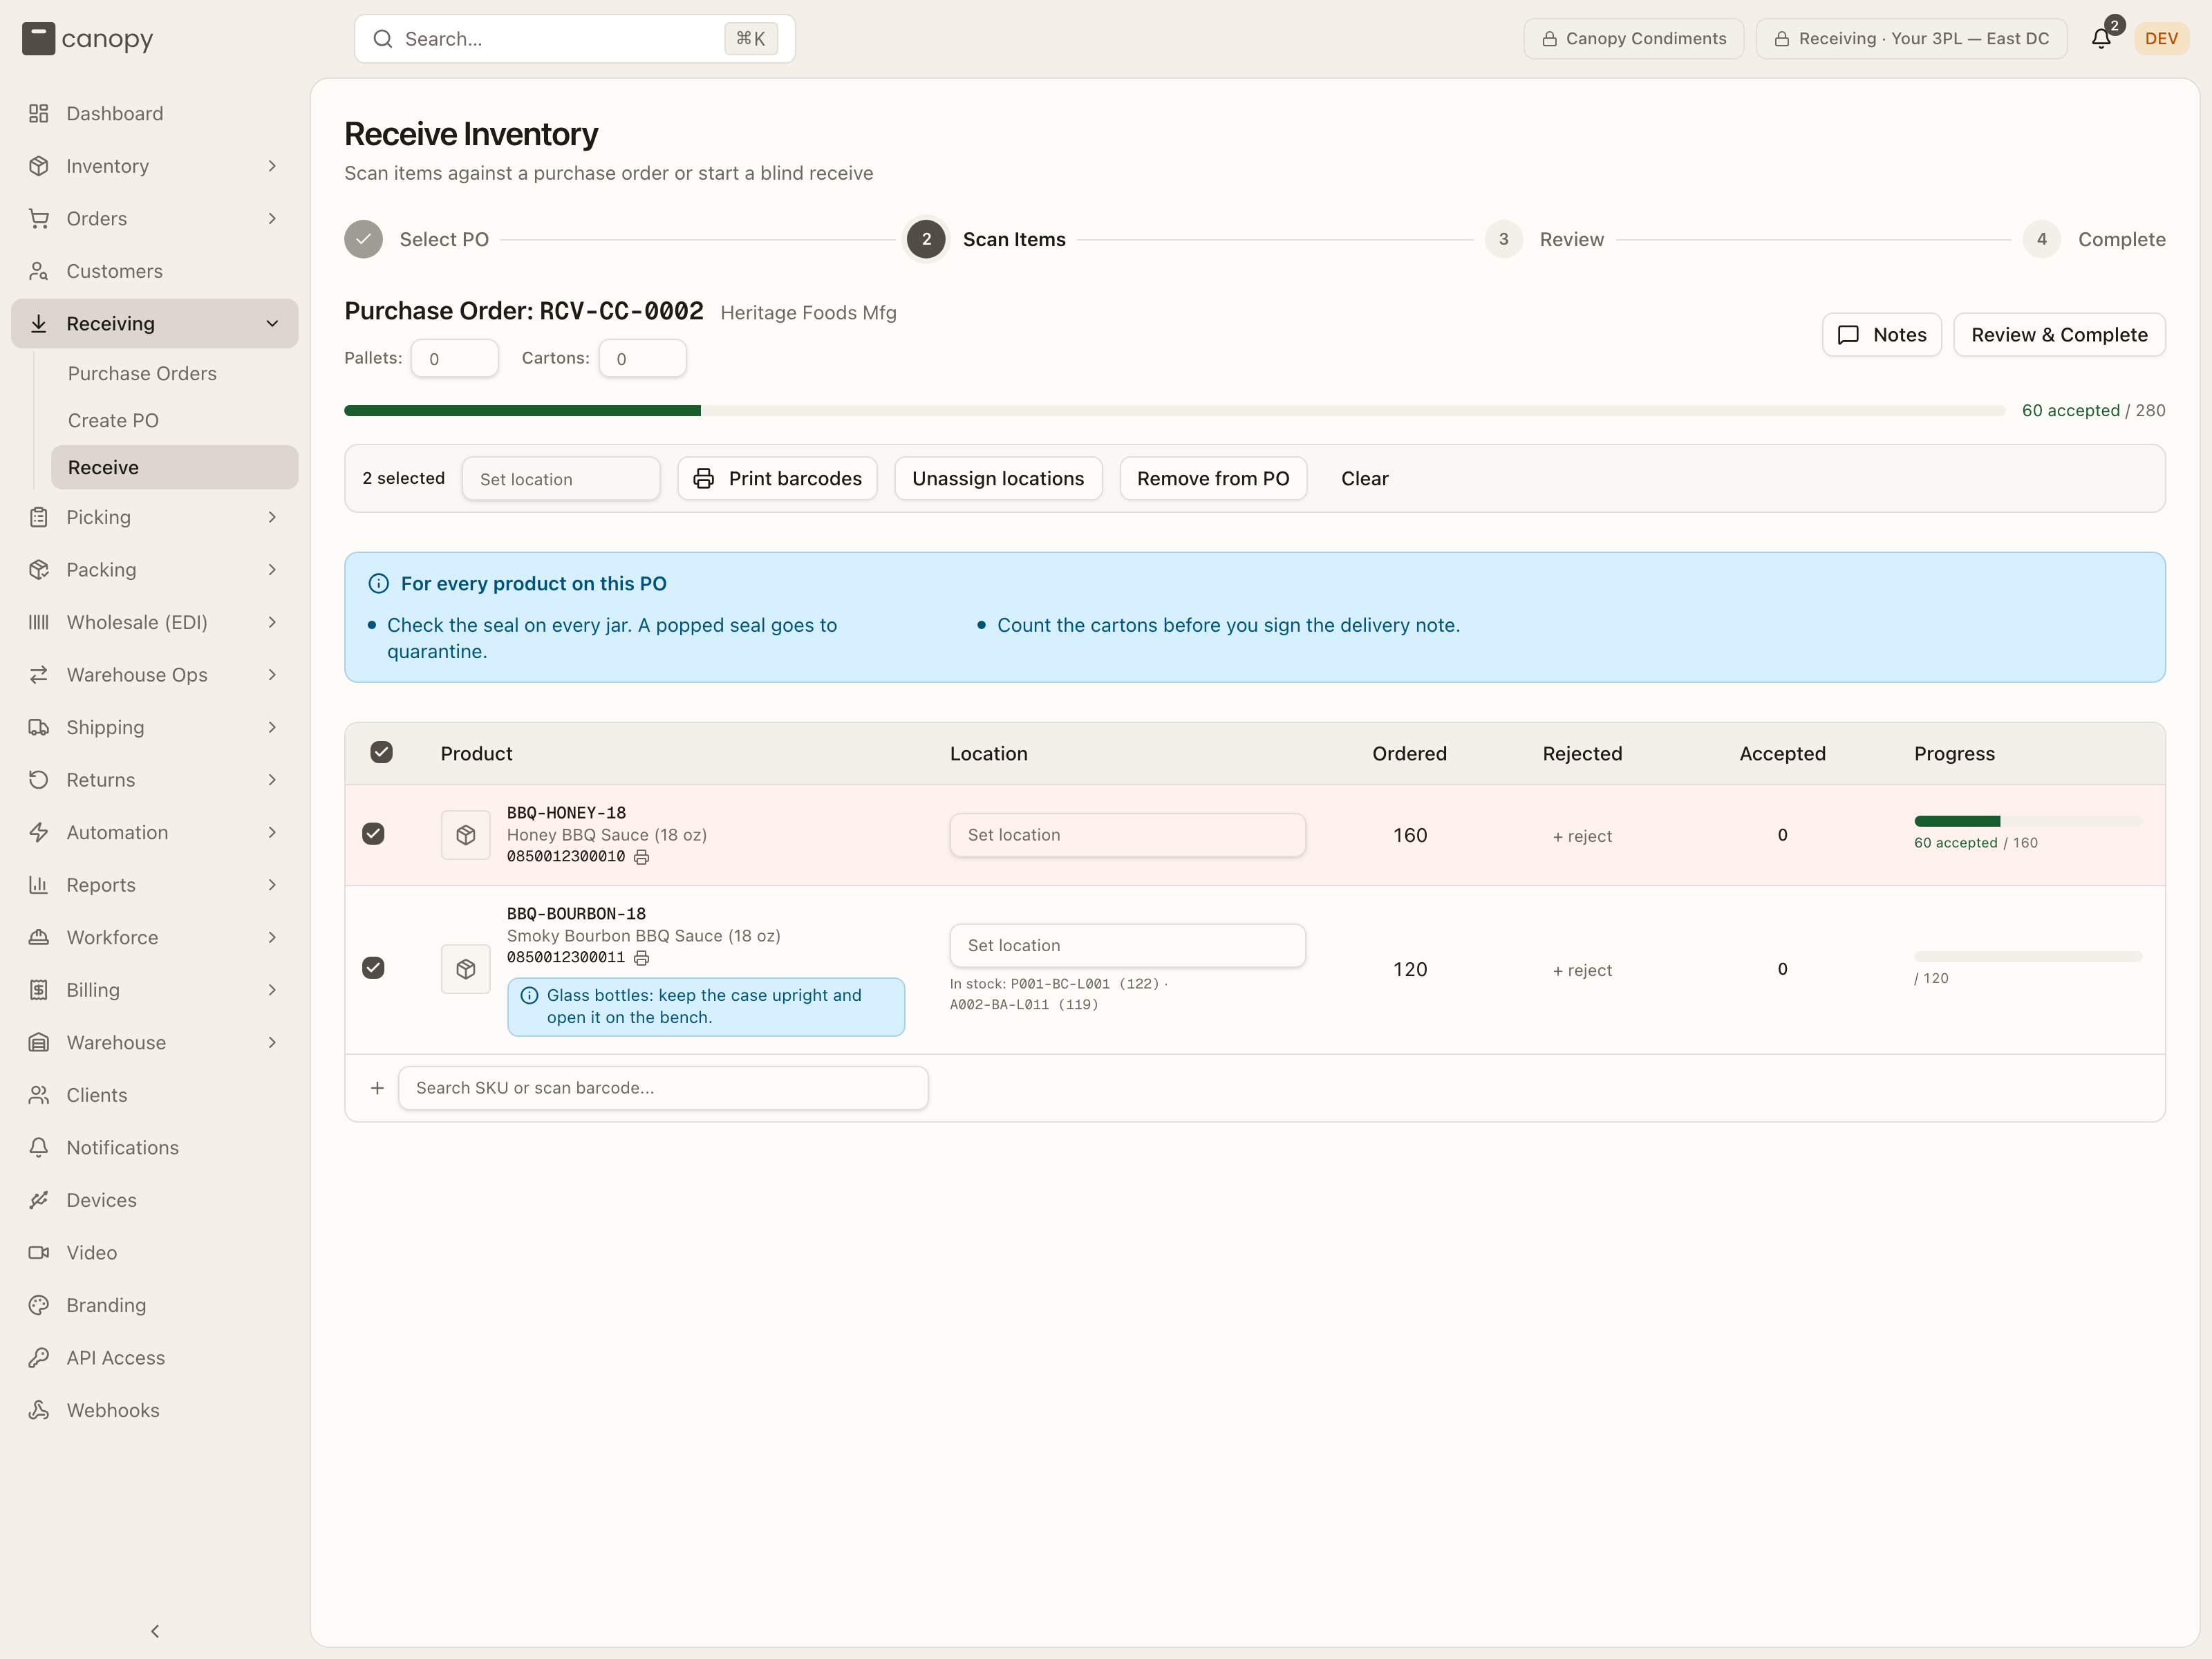This screenshot has height=1659, width=2212.
Task: Expand the Inventory menu chevron
Action: tap(272, 166)
